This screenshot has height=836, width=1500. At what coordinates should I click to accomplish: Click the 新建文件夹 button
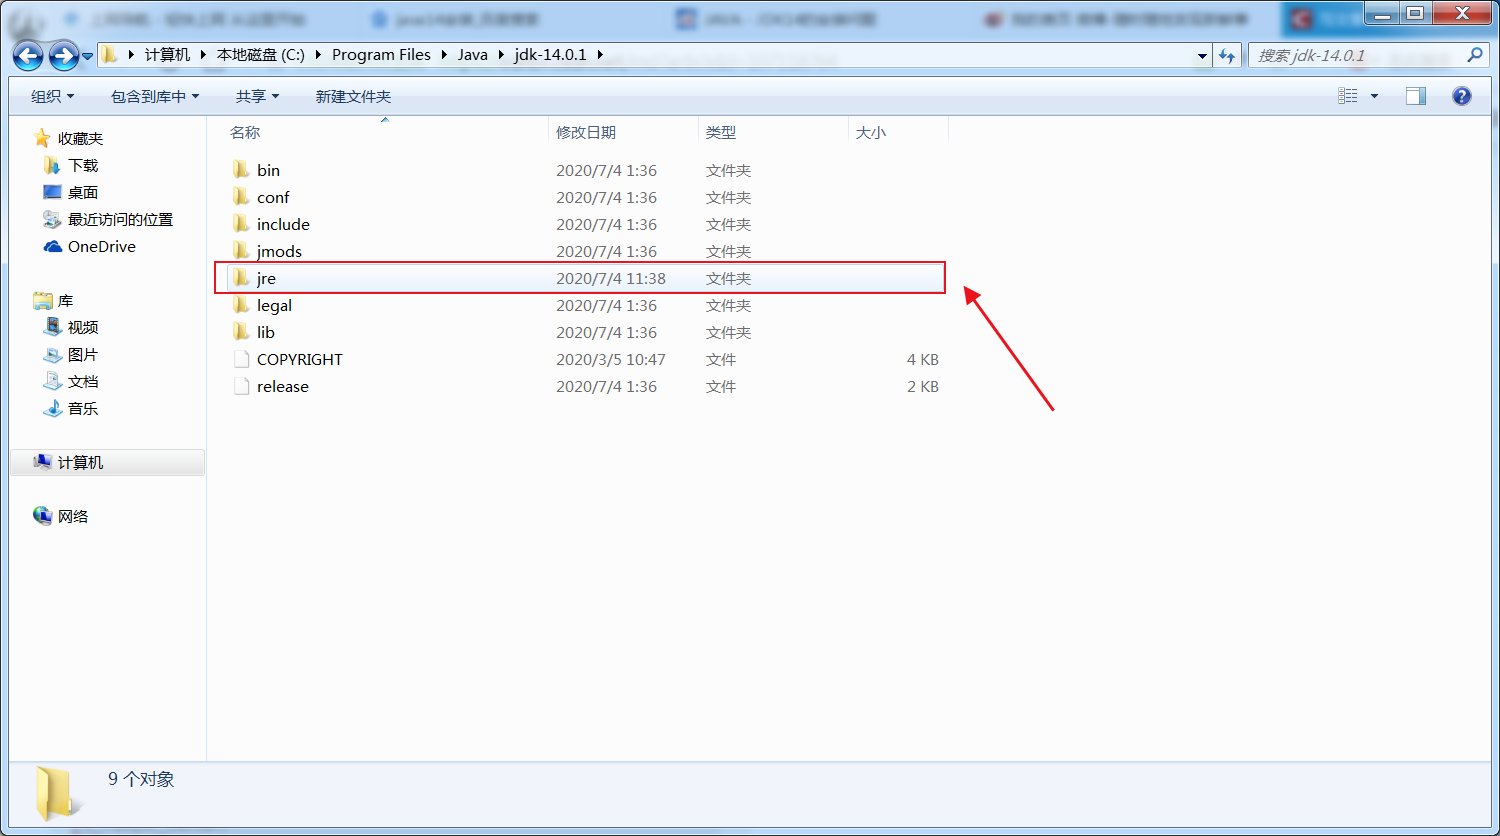pos(355,95)
